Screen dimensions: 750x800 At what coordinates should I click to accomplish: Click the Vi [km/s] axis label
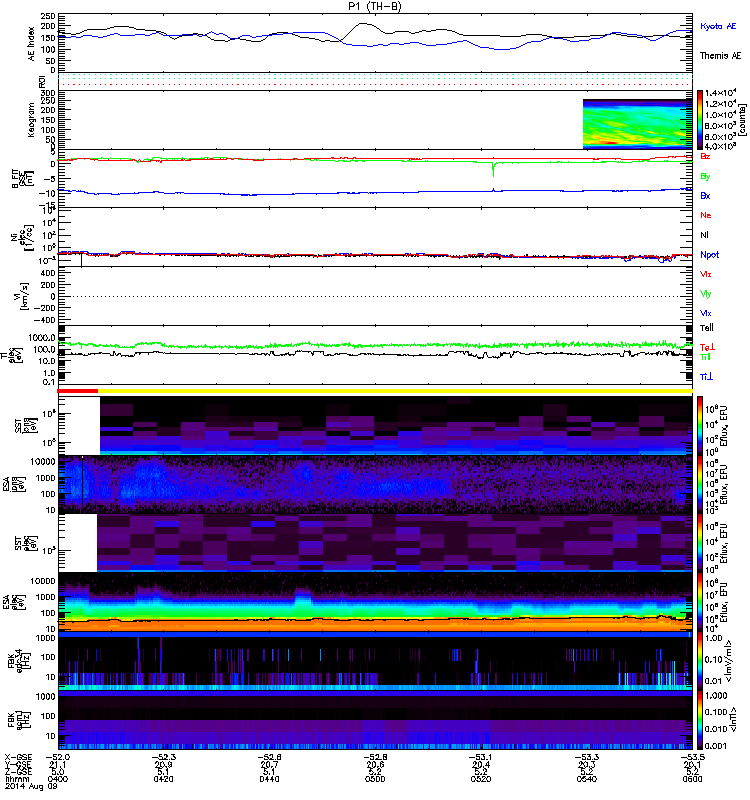click(x=23, y=296)
